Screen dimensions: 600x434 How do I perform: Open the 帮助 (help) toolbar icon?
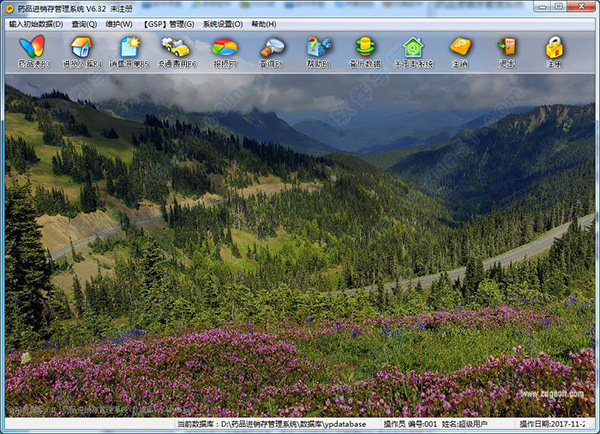(x=319, y=51)
